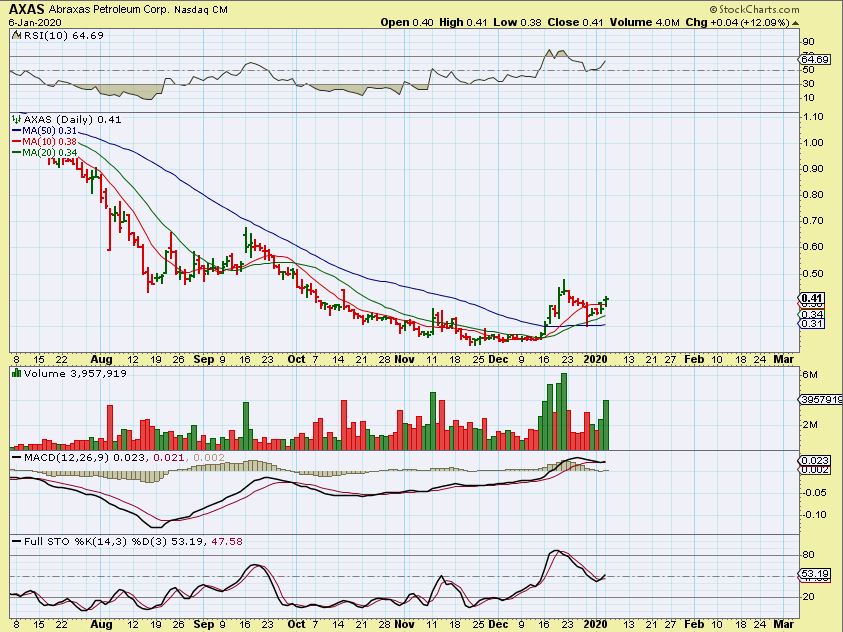
Task: Click the 6-Jan-2020 chart date
Action: tap(35, 23)
